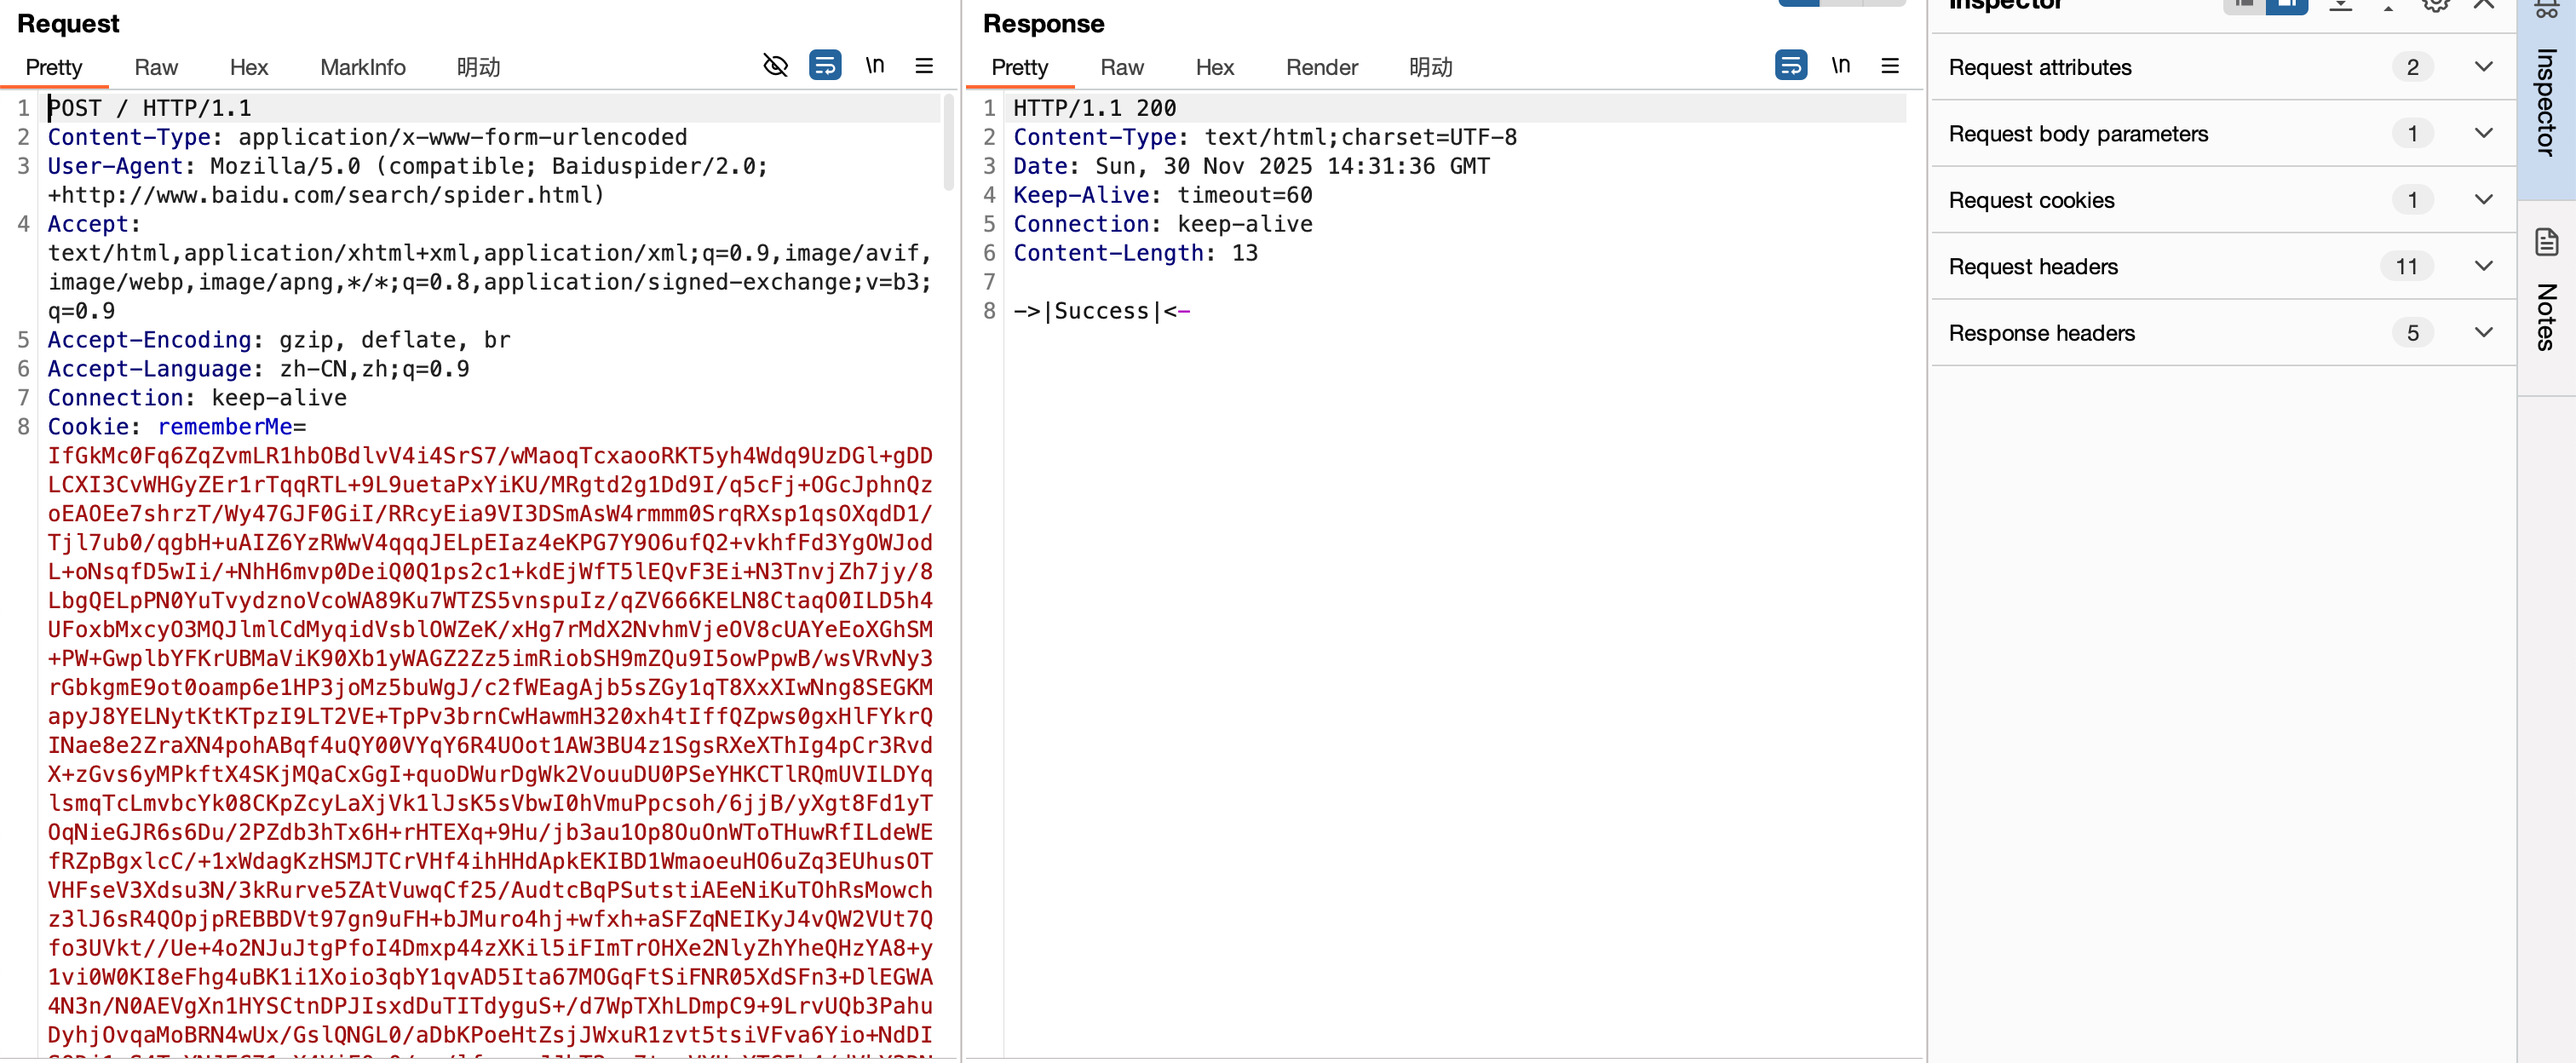Image resolution: width=2576 pixels, height=1063 pixels.
Task: Show newline characters in Request editor
Action: pos(874,66)
